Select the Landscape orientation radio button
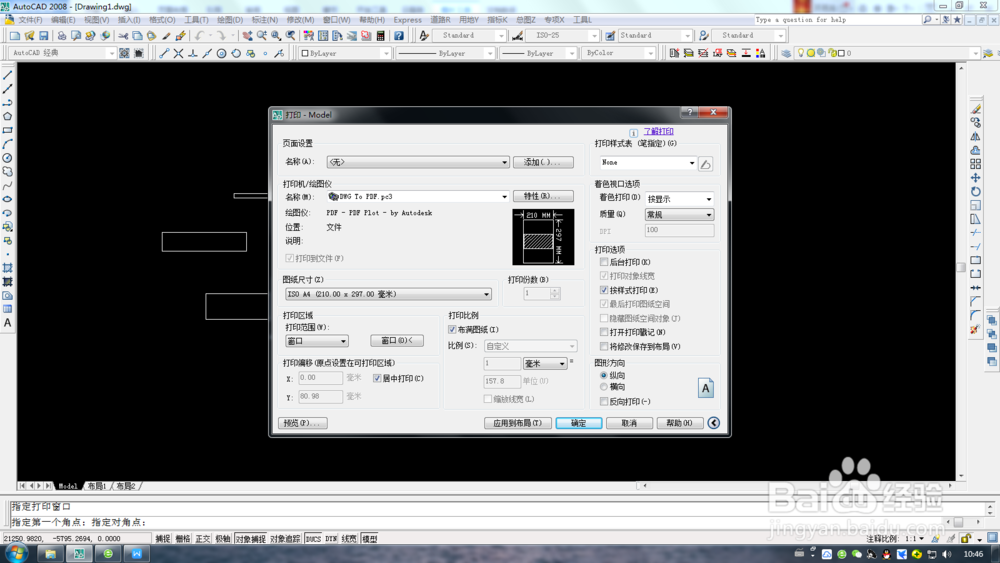This screenshot has width=1000, height=563. click(604, 387)
